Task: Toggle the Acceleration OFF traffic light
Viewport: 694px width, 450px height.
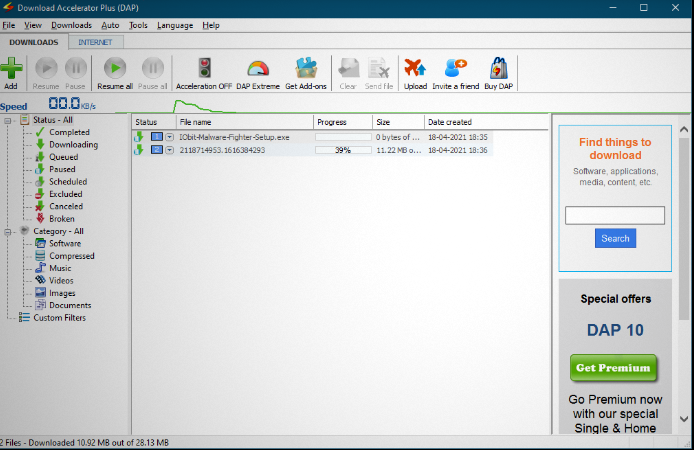Action: (204, 68)
